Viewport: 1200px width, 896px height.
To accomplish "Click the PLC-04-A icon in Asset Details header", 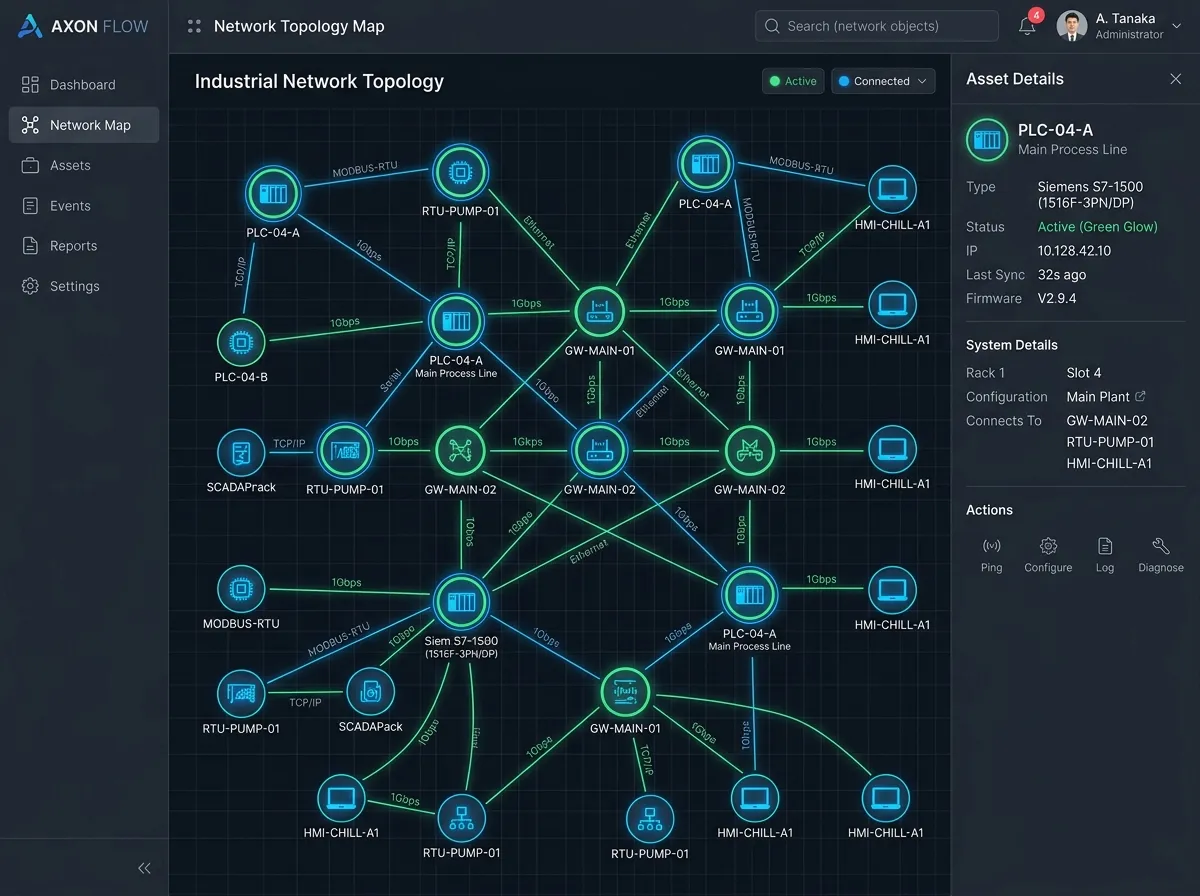I will (x=987, y=140).
